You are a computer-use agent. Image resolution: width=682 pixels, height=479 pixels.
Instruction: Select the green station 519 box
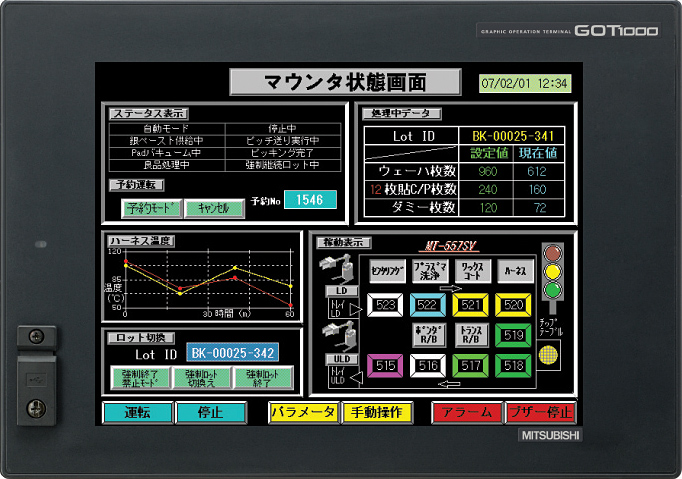(x=514, y=336)
